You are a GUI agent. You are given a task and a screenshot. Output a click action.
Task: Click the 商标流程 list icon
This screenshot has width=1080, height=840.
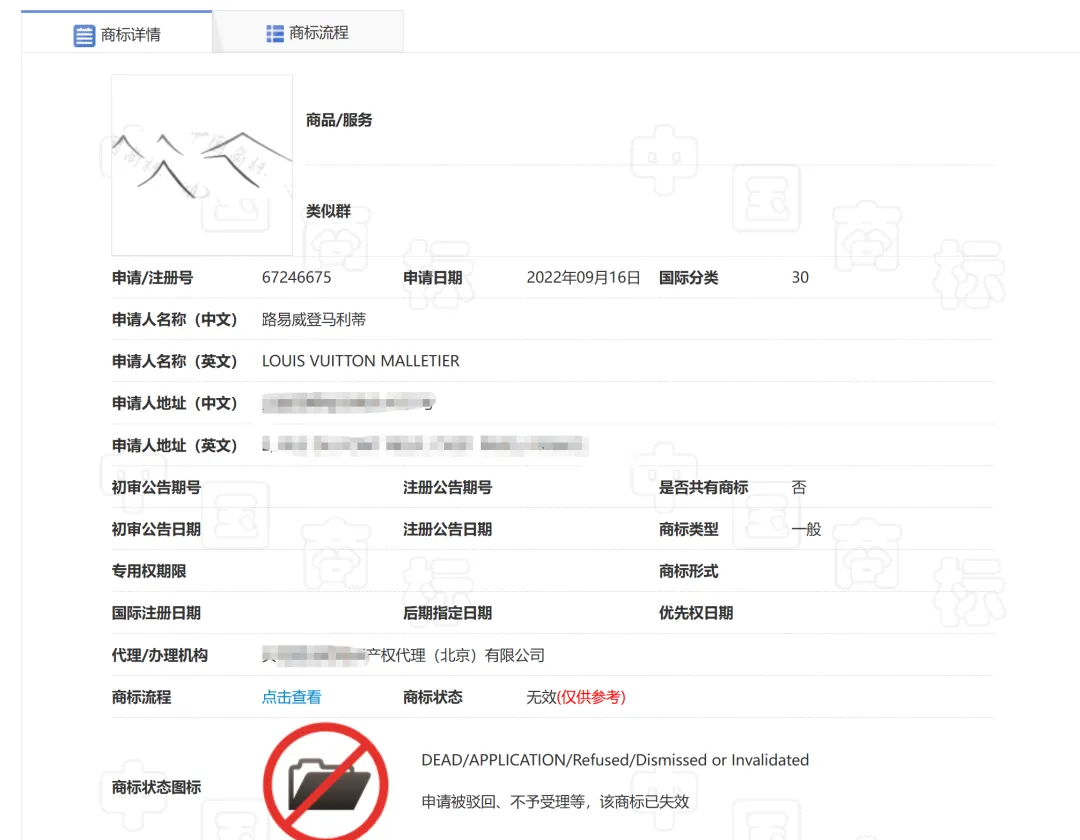(x=275, y=33)
